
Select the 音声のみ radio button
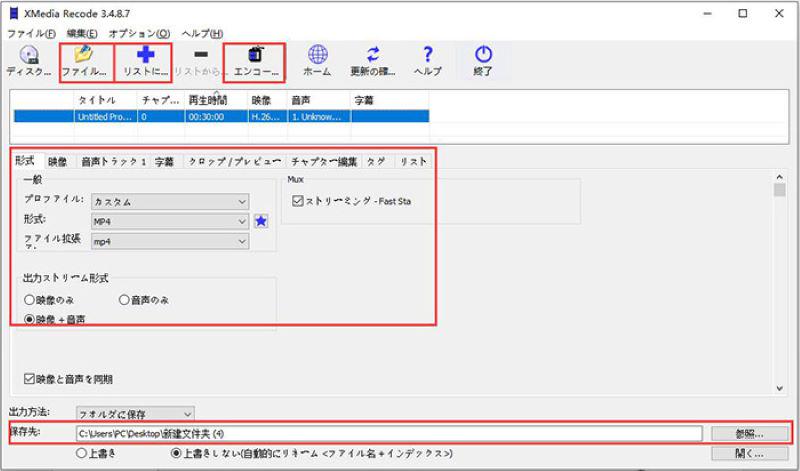(125, 300)
